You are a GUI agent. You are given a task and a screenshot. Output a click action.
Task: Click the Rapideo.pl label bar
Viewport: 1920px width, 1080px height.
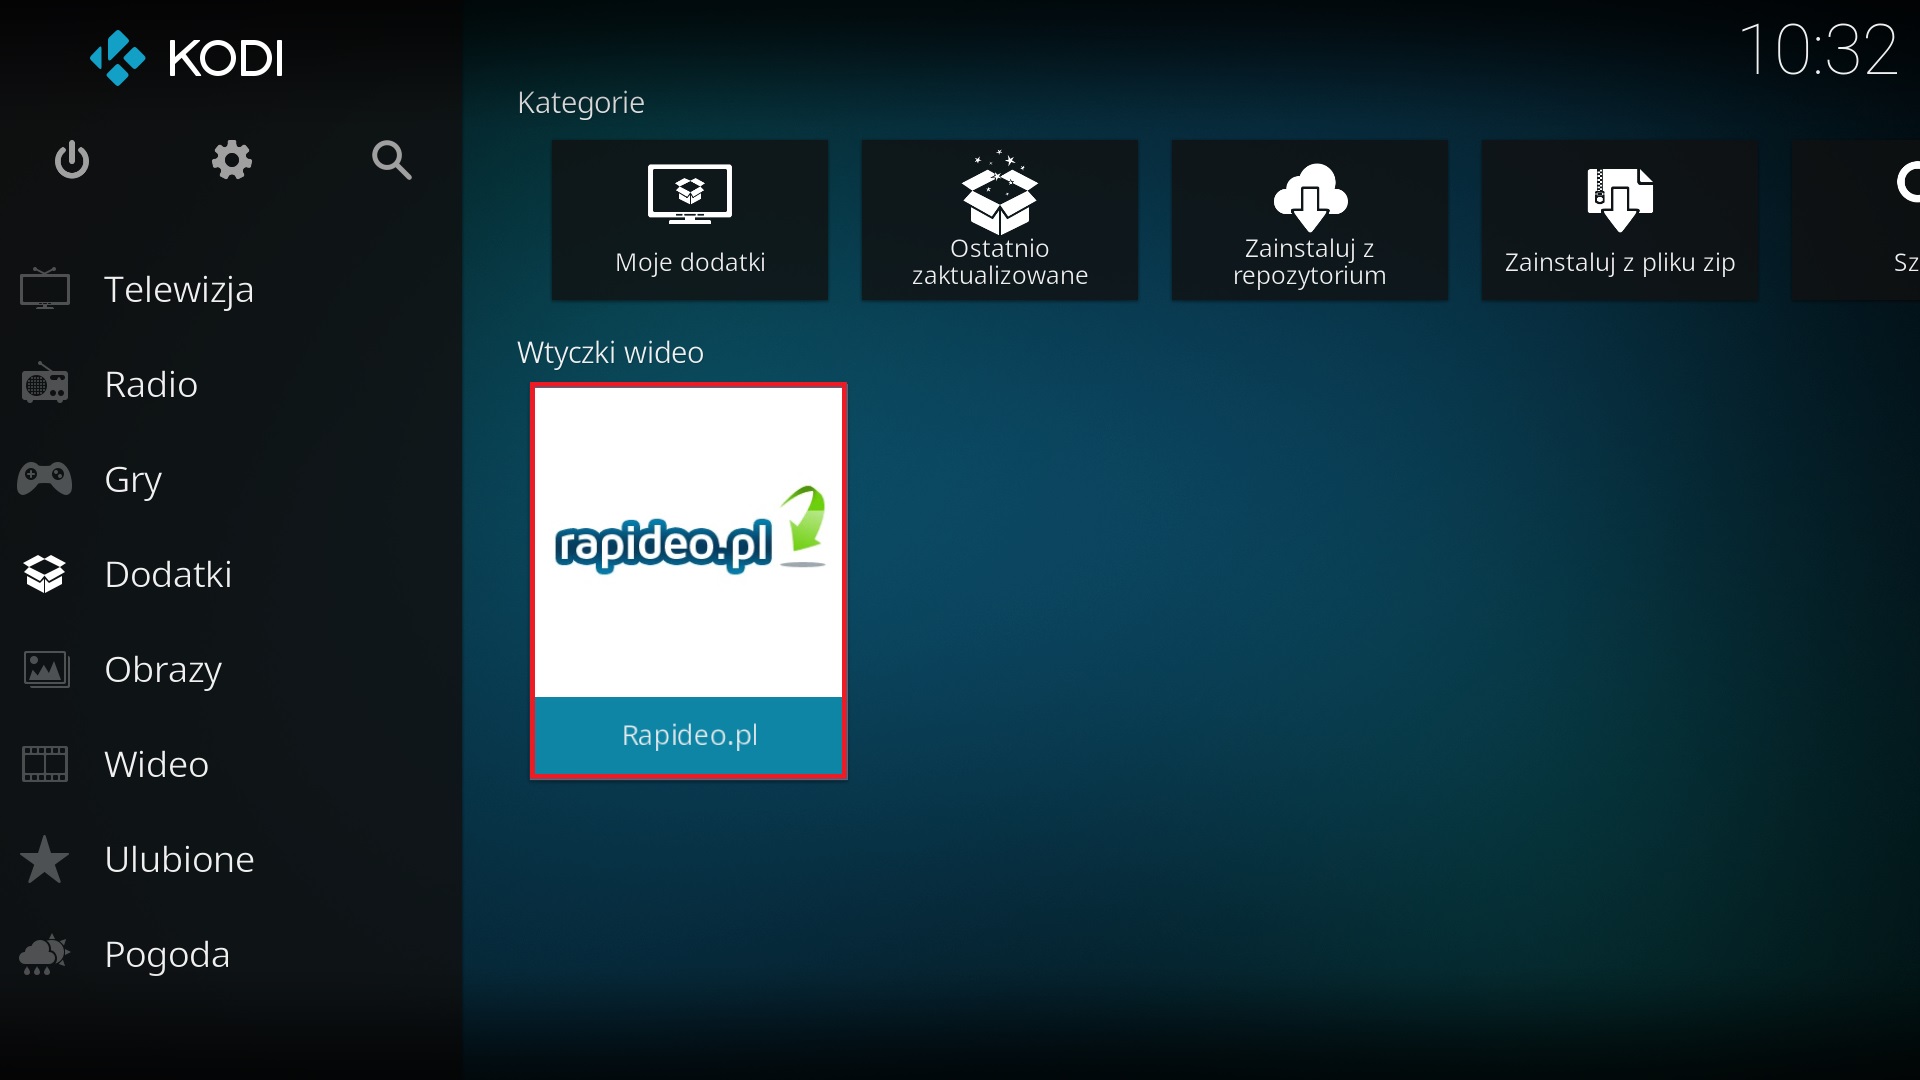click(689, 735)
